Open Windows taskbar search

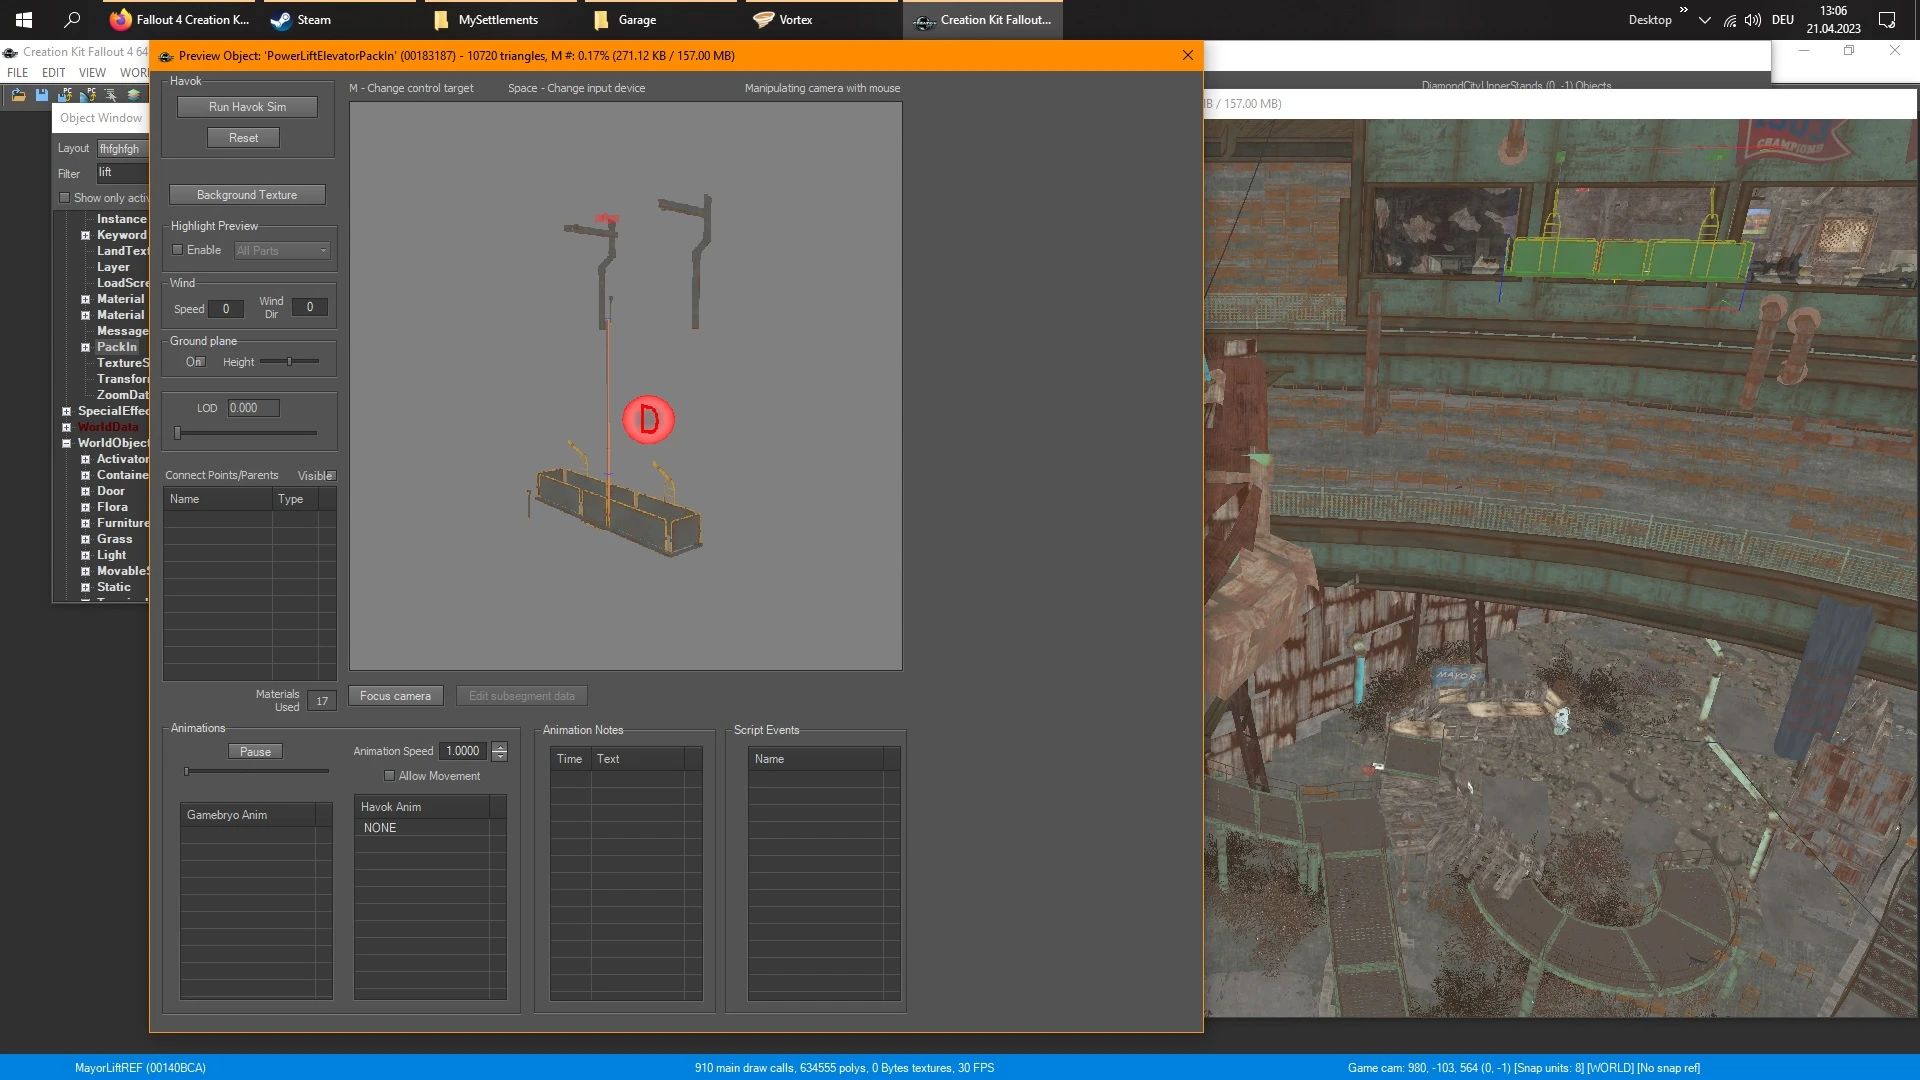point(72,20)
